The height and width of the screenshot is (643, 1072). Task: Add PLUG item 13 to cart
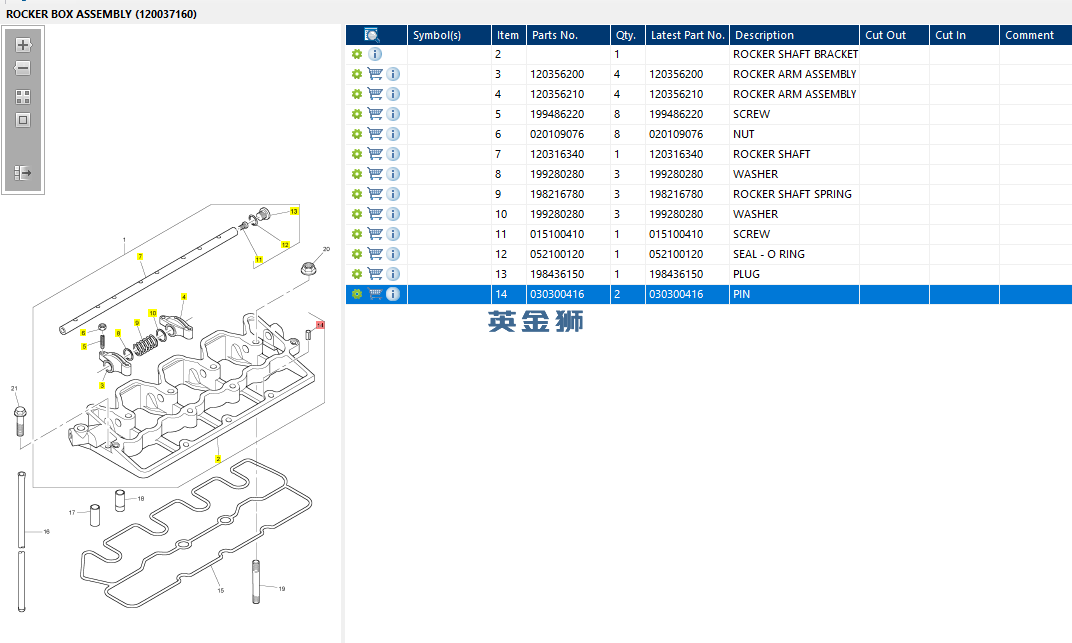coord(375,274)
